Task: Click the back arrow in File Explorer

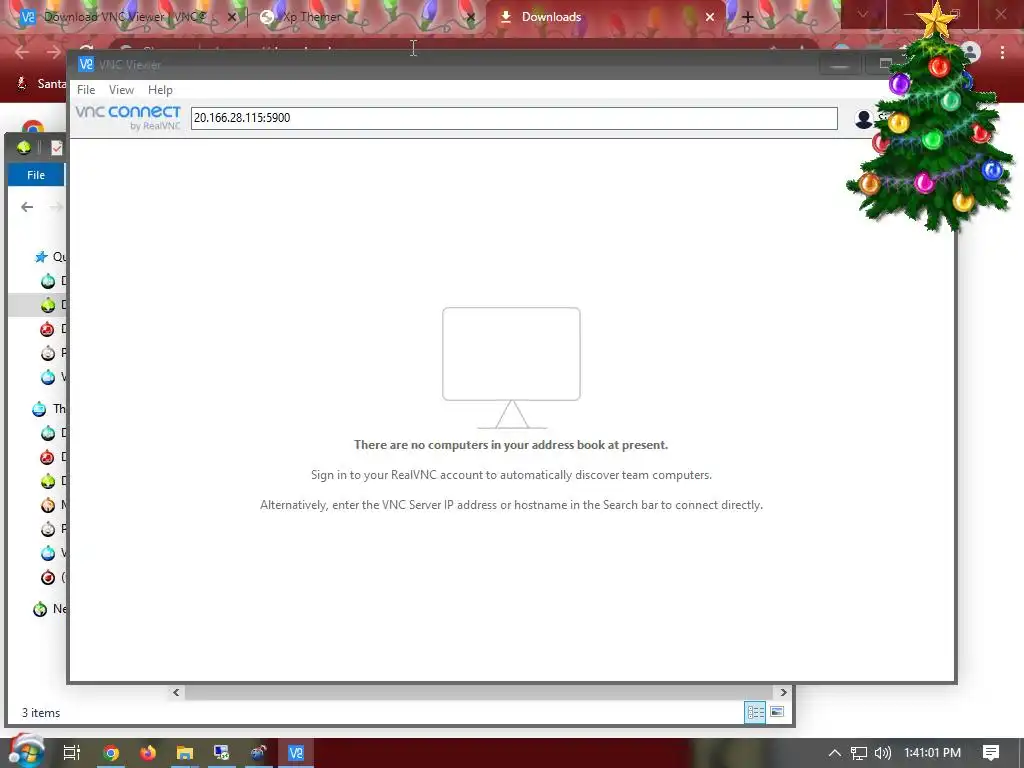Action: 27,207
